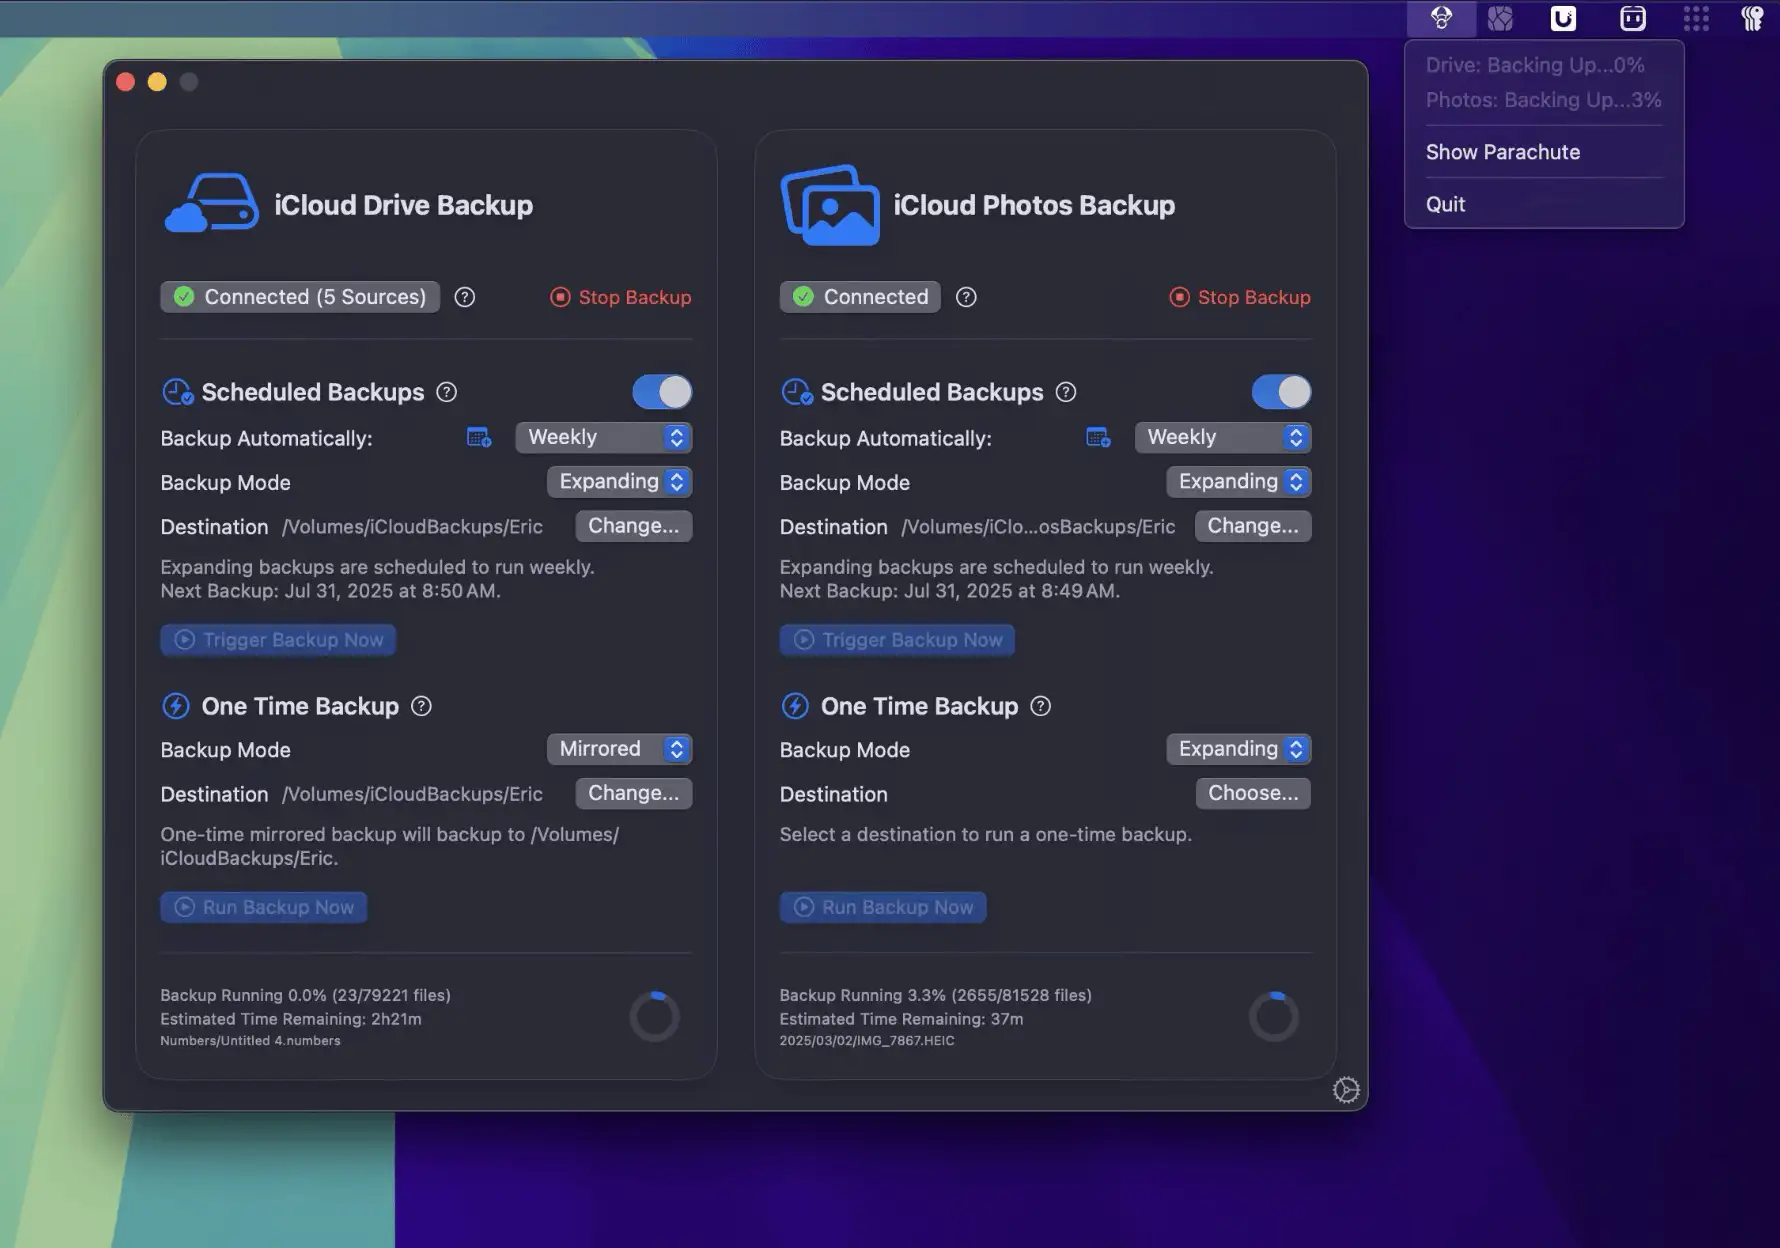Image resolution: width=1780 pixels, height=1248 pixels.
Task: Click Photos Run Backup Now button
Action: tap(883, 907)
